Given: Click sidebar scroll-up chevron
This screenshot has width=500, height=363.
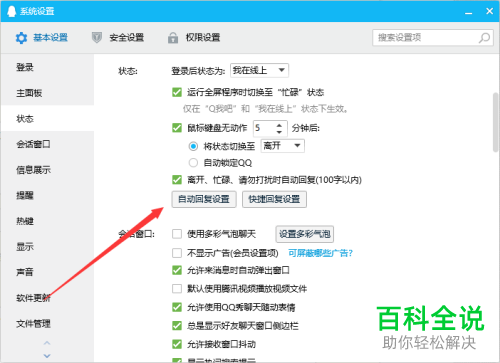Looking at the screenshot, I should pos(47,343).
